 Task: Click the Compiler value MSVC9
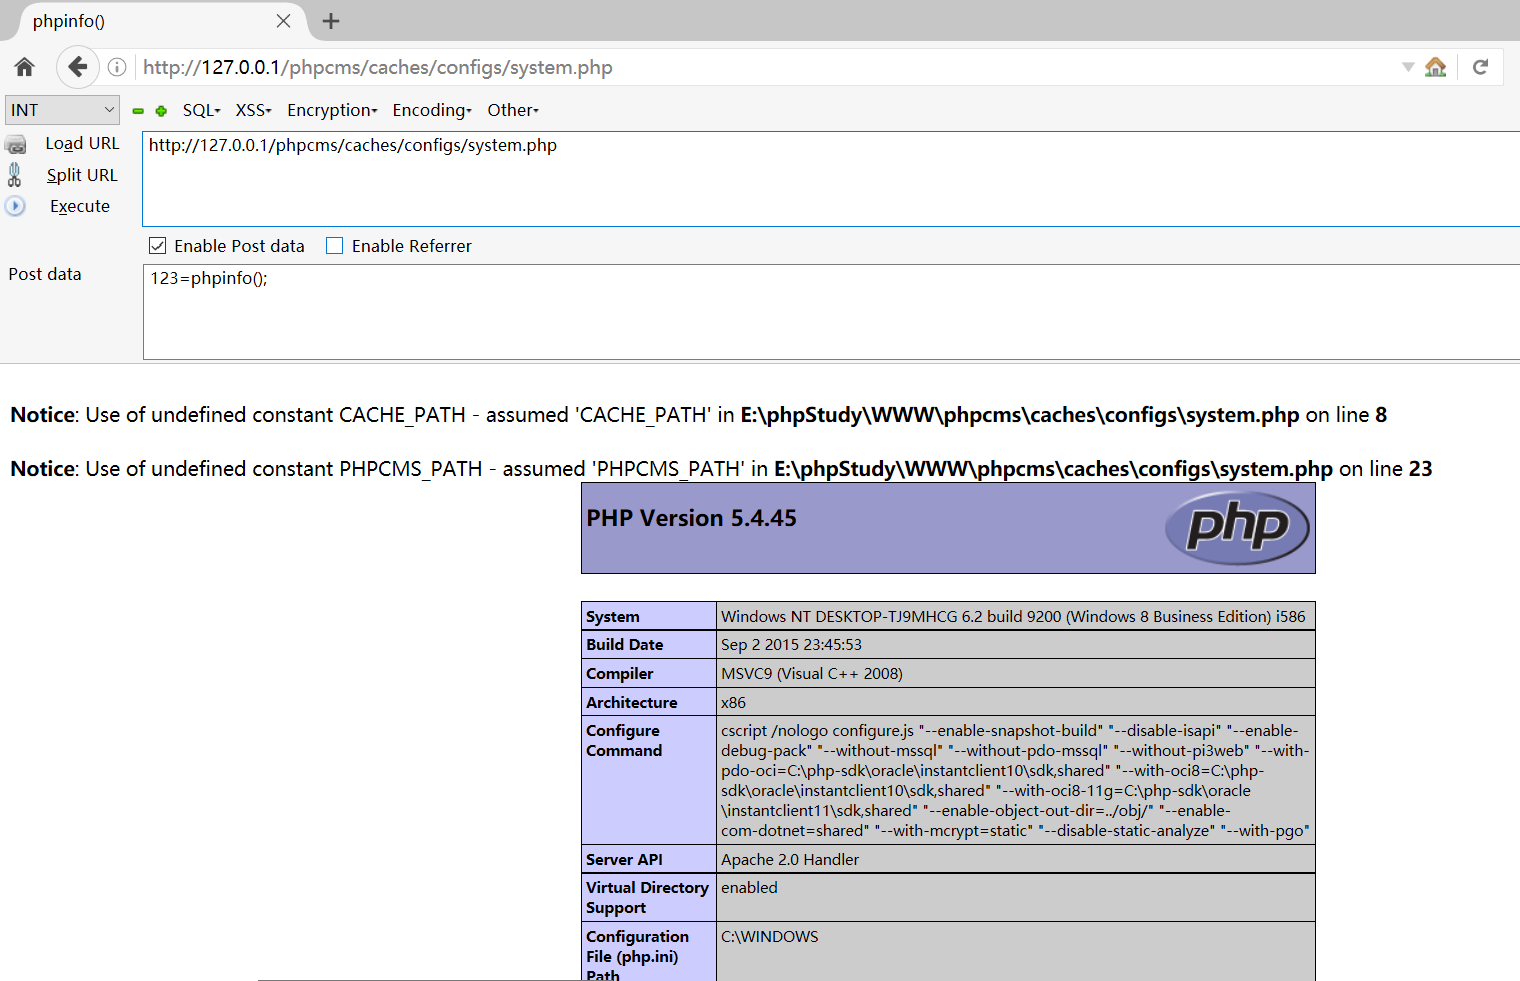(812, 674)
